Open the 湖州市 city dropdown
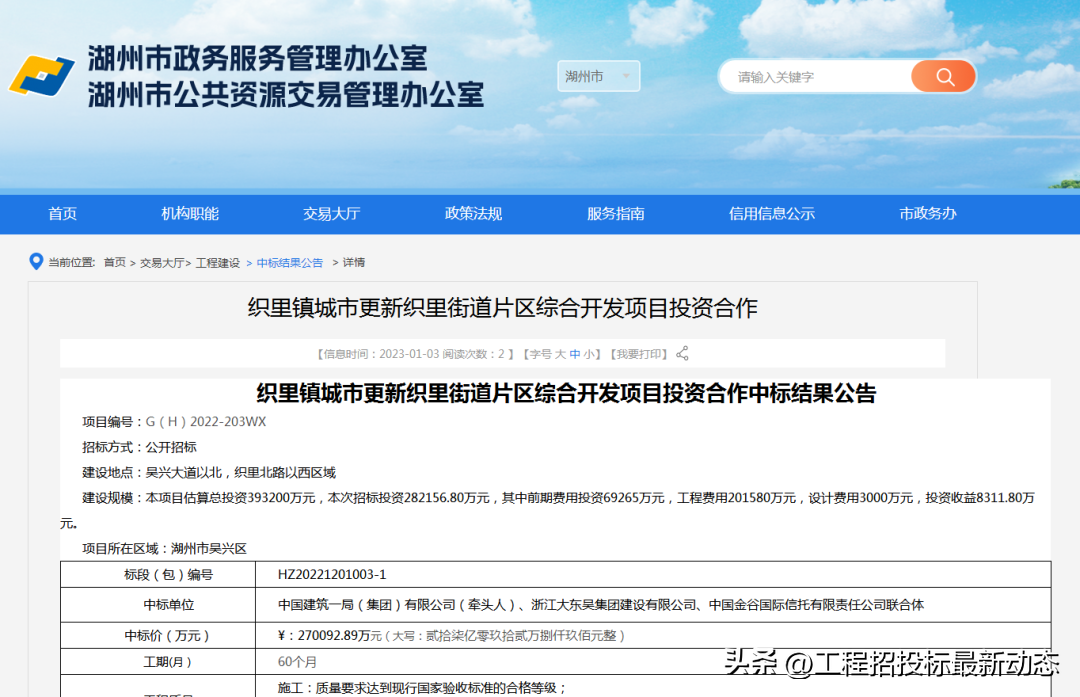Image resolution: width=1080 pixels, height=697 pixels. [599, 76]
